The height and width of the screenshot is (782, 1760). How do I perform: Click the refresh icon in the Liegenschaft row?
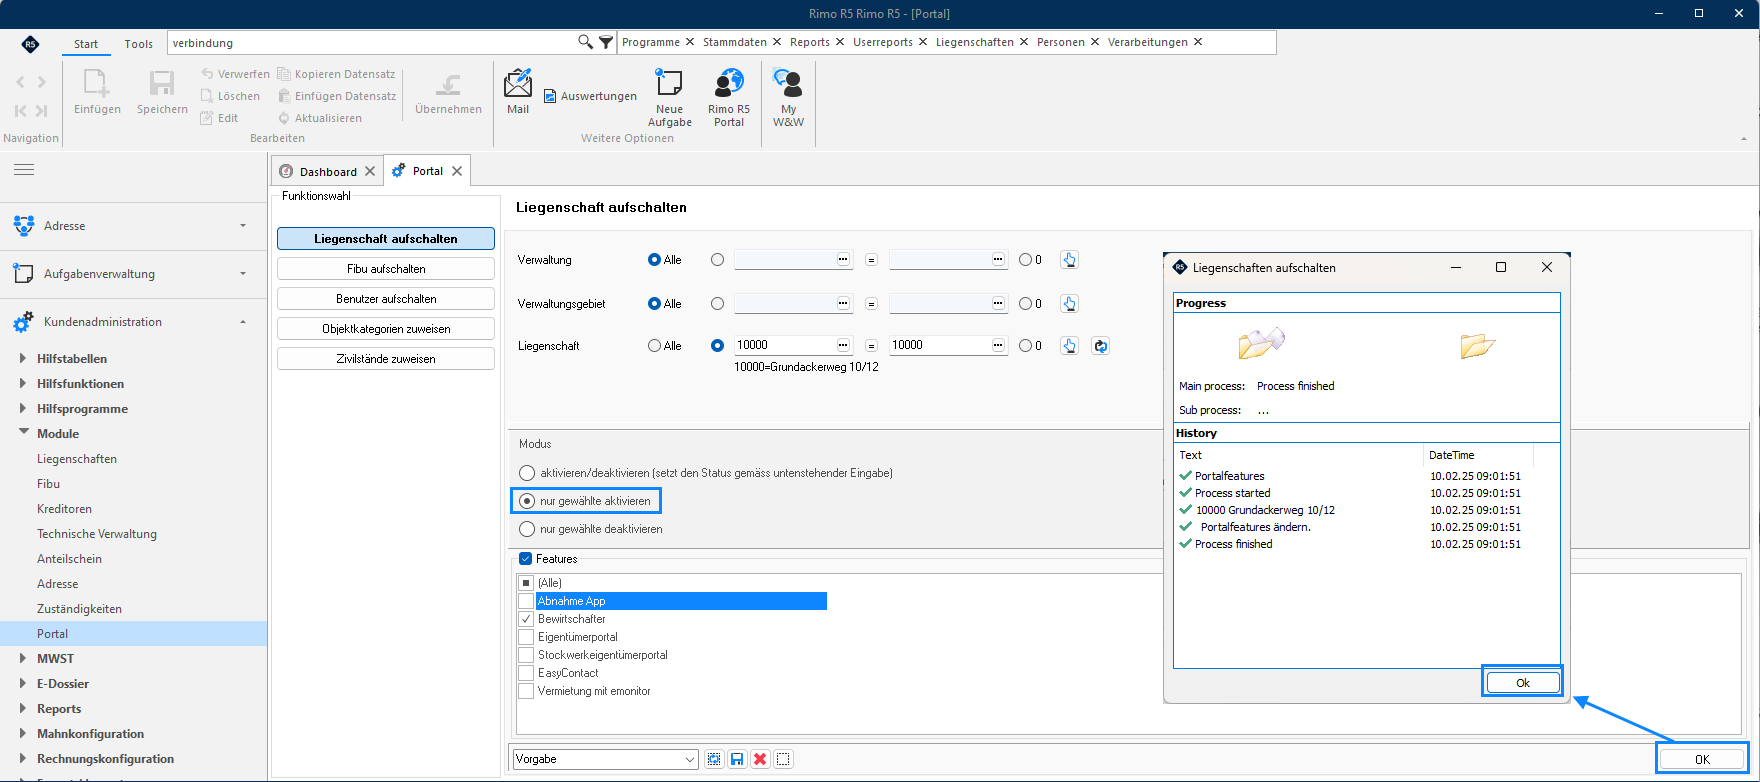tap(1100, 346)
